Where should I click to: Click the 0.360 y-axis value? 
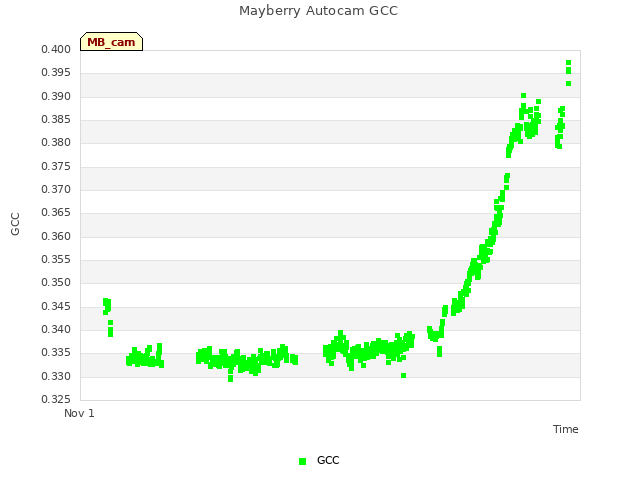coord(56,236)
